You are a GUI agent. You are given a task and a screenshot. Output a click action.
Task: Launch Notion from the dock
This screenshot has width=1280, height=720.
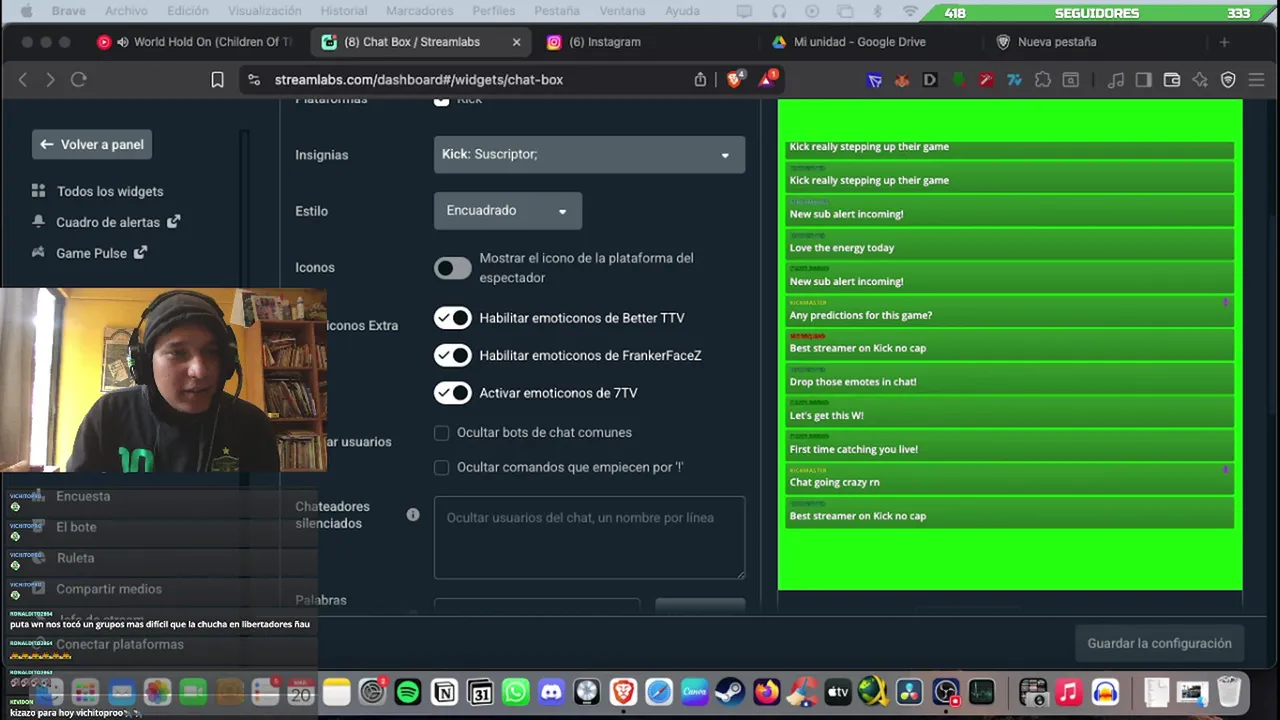coord(444,692)
